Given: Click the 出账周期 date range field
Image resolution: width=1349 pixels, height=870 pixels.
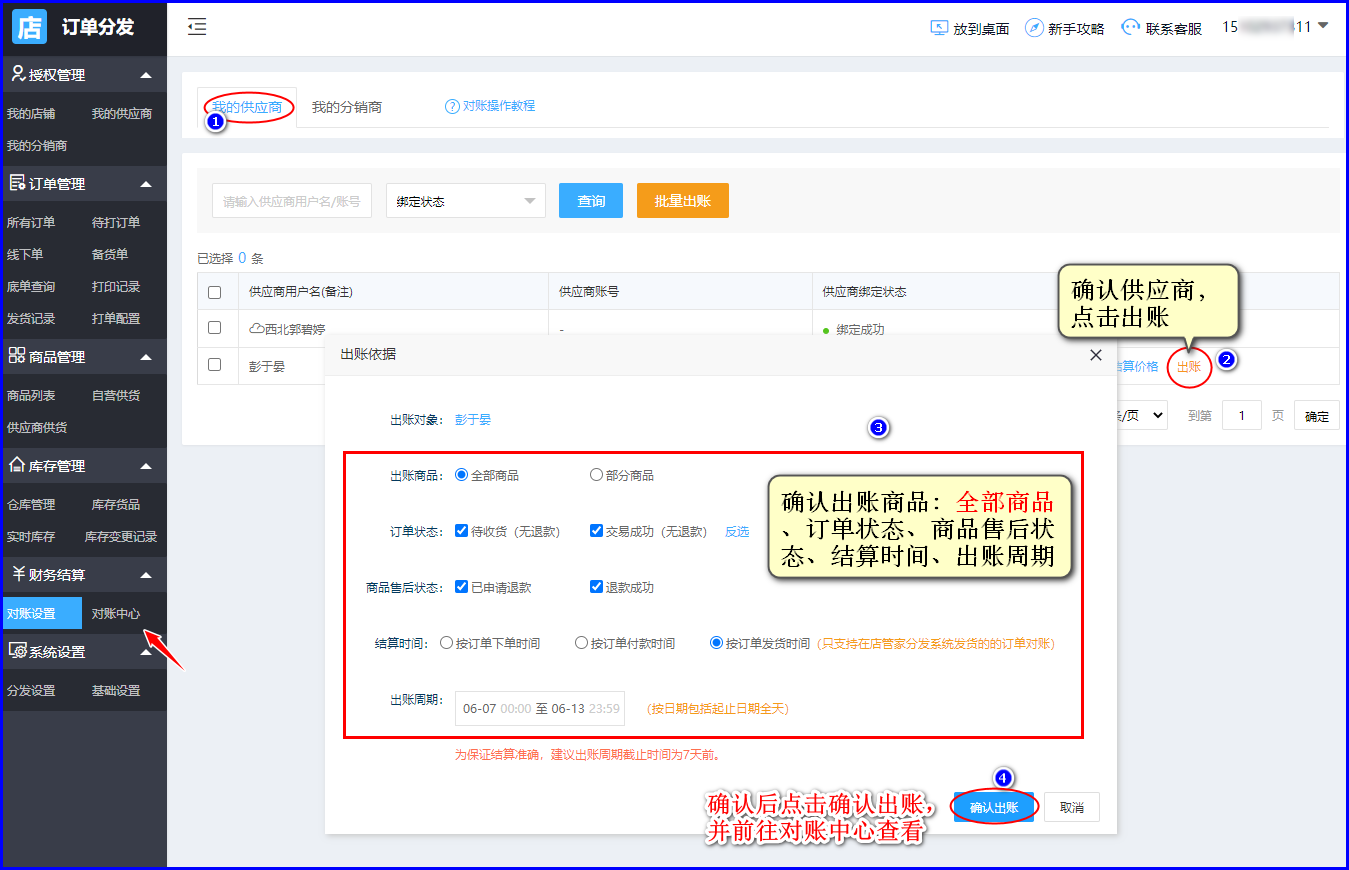Looking at the screenshot, I should pyautogui.click(x=539, y=708).
